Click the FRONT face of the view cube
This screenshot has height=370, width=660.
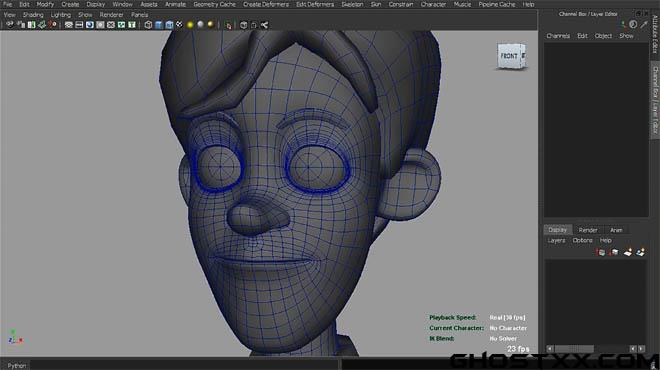coord(509,56)
